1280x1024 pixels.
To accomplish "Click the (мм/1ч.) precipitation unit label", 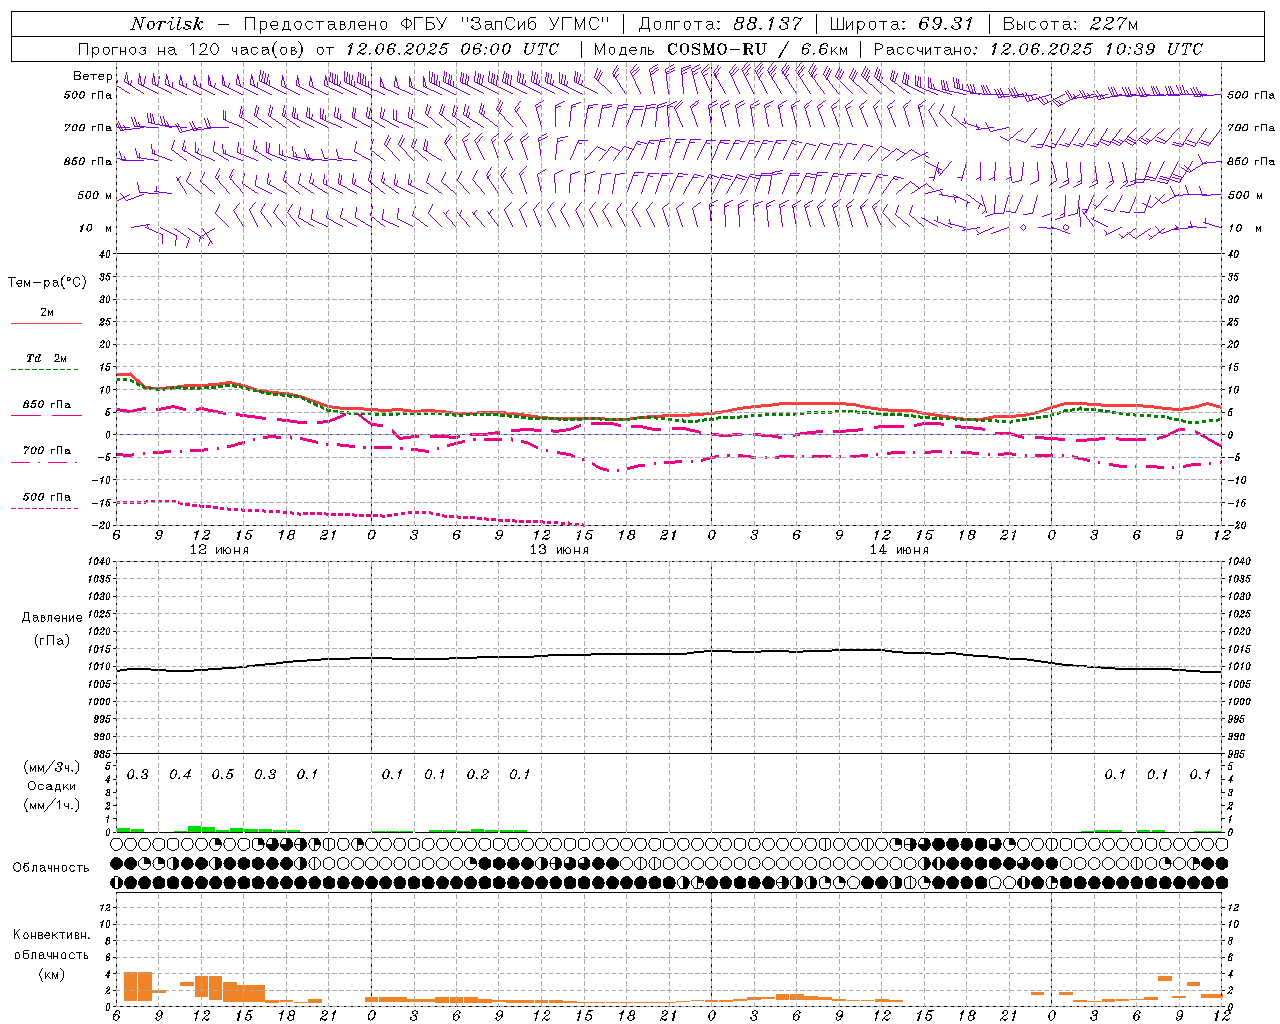I will 51,805.
